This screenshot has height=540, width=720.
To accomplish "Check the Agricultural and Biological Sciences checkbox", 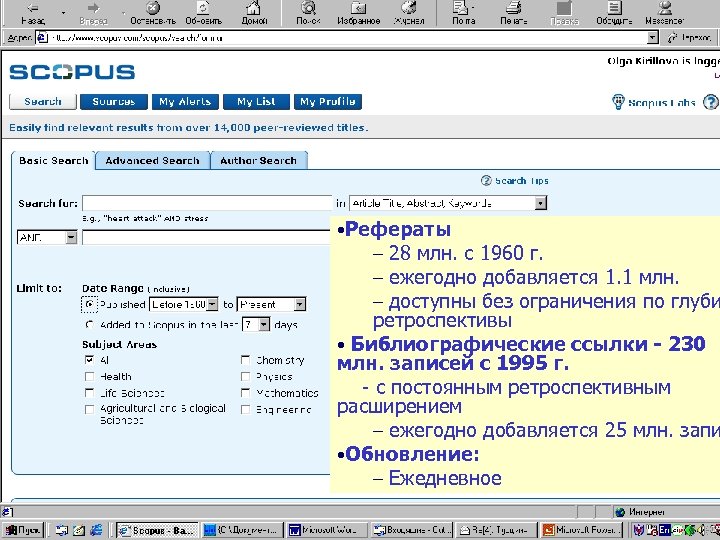I will [90, 409].
